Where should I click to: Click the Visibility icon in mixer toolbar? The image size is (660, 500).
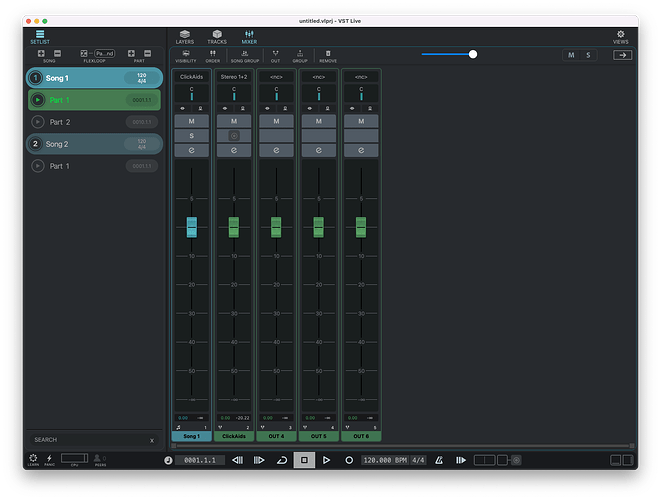[x=186, y=55]
